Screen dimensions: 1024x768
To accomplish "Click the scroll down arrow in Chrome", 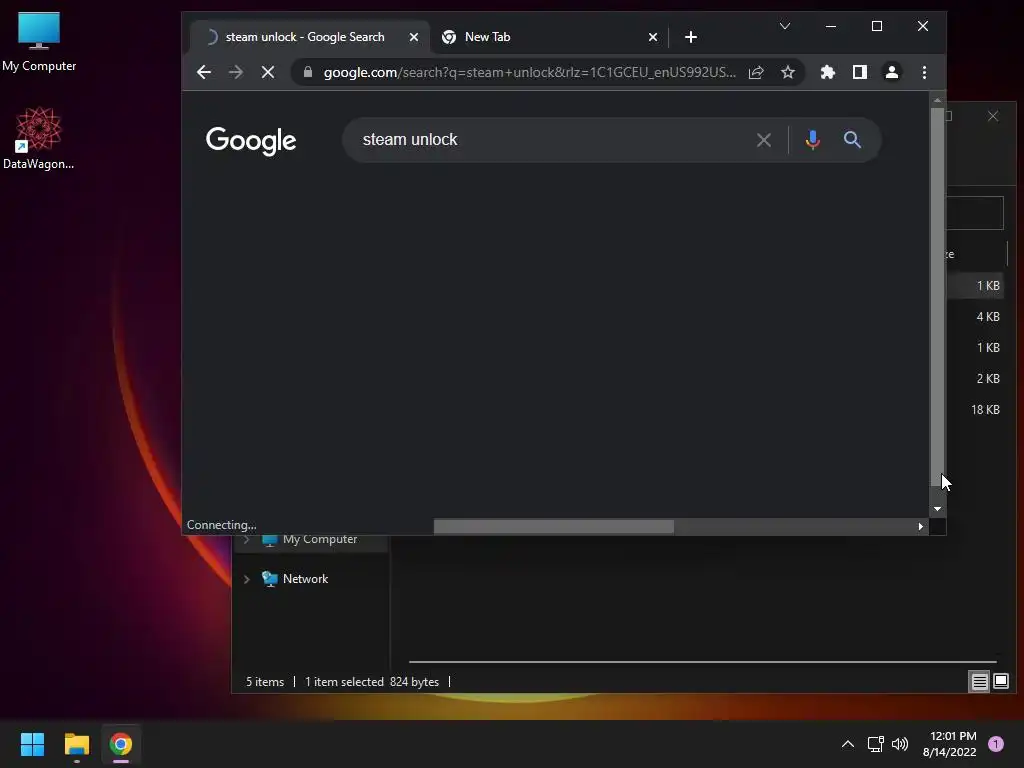I will pos(937,509).
